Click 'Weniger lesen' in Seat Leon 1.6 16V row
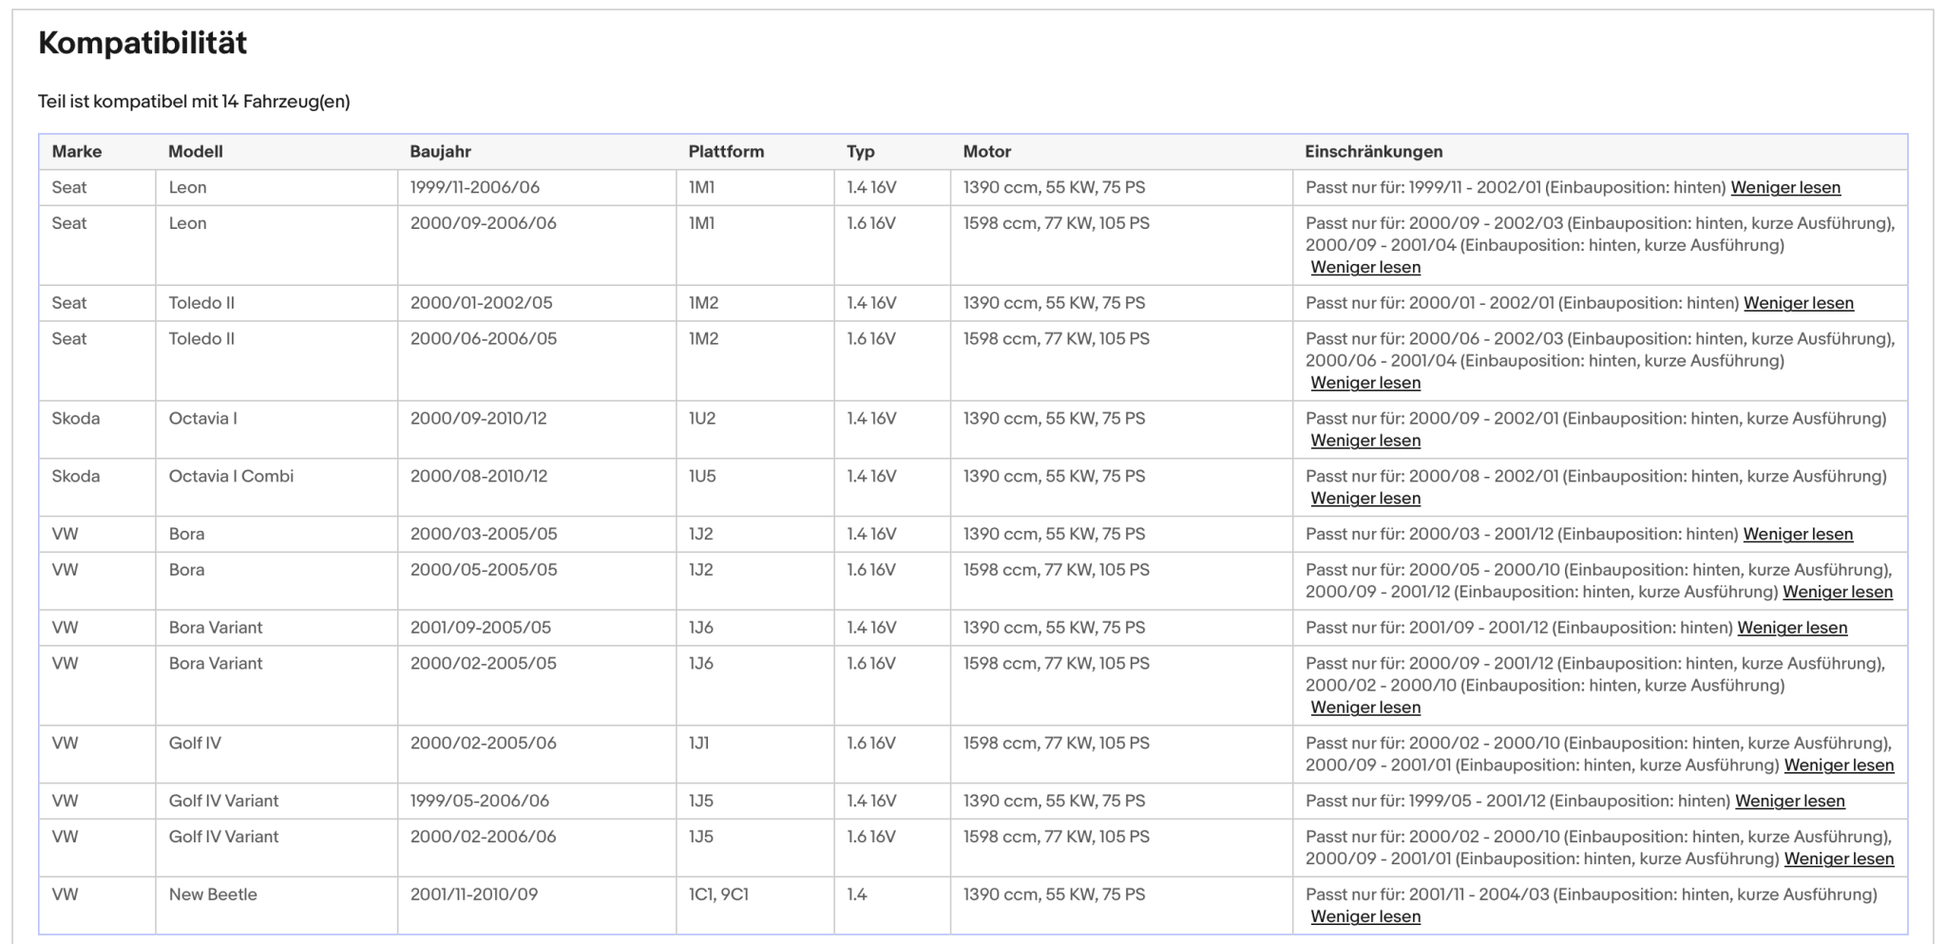This screenshot has height=944, width=1946. coord(1365,268)
